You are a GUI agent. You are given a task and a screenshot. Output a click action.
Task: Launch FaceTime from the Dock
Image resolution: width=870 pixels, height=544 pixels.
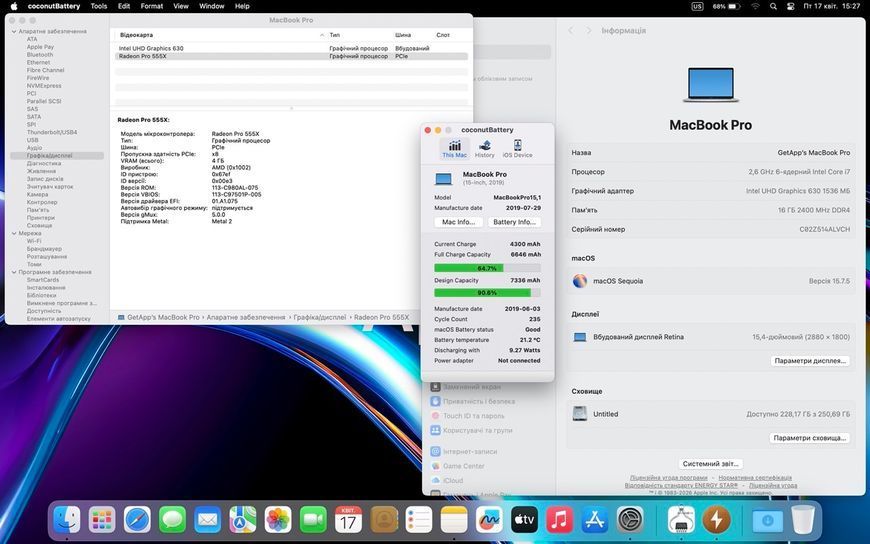tap(313, 520)
